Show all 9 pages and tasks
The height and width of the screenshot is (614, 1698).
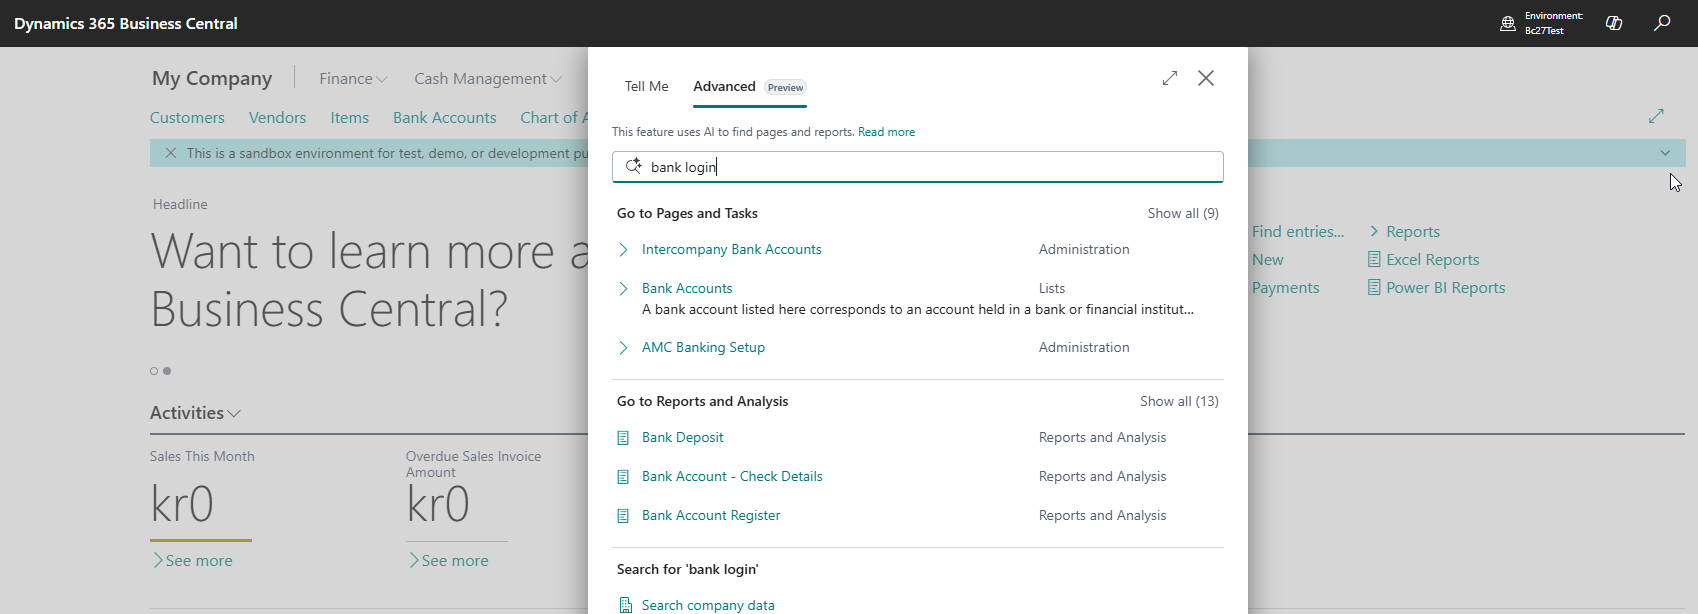pyautogui.click(x=1183, y=213)
